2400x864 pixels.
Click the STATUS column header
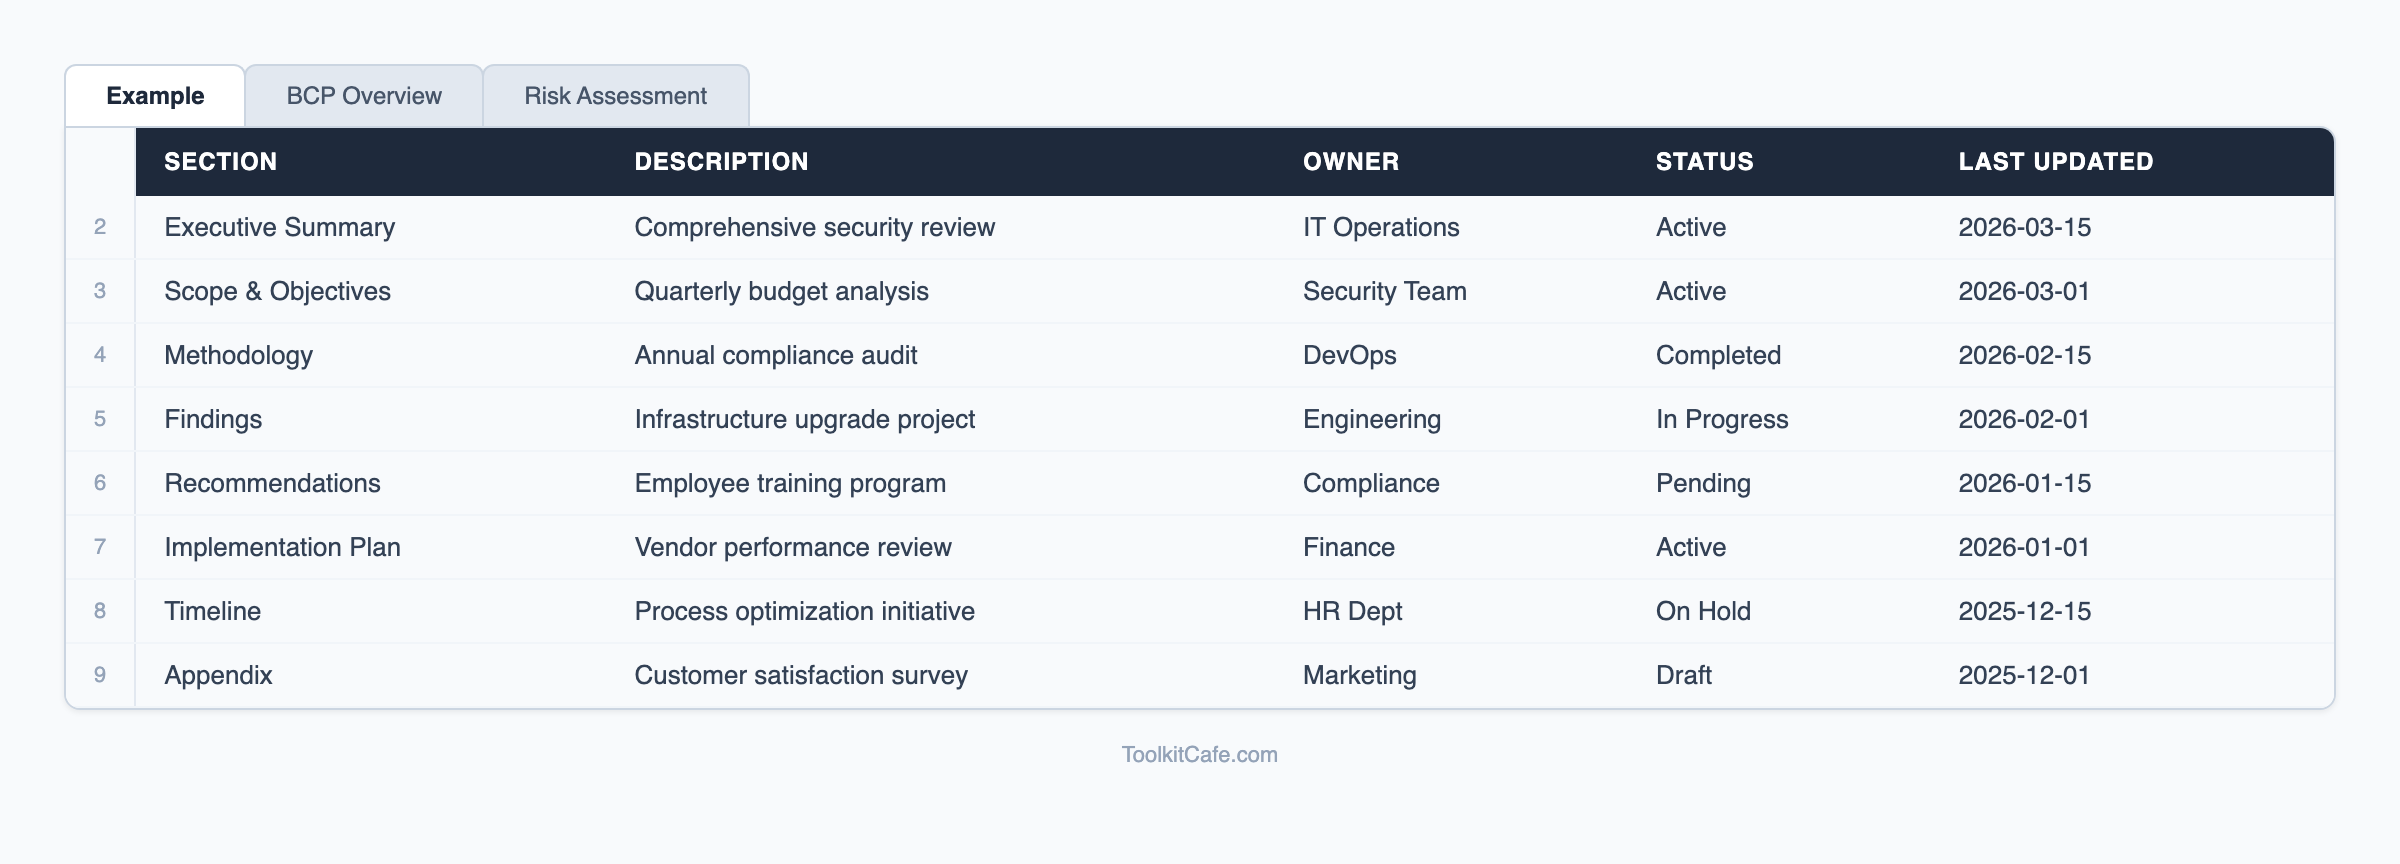pyautogui.click(x=1704, y=162)
